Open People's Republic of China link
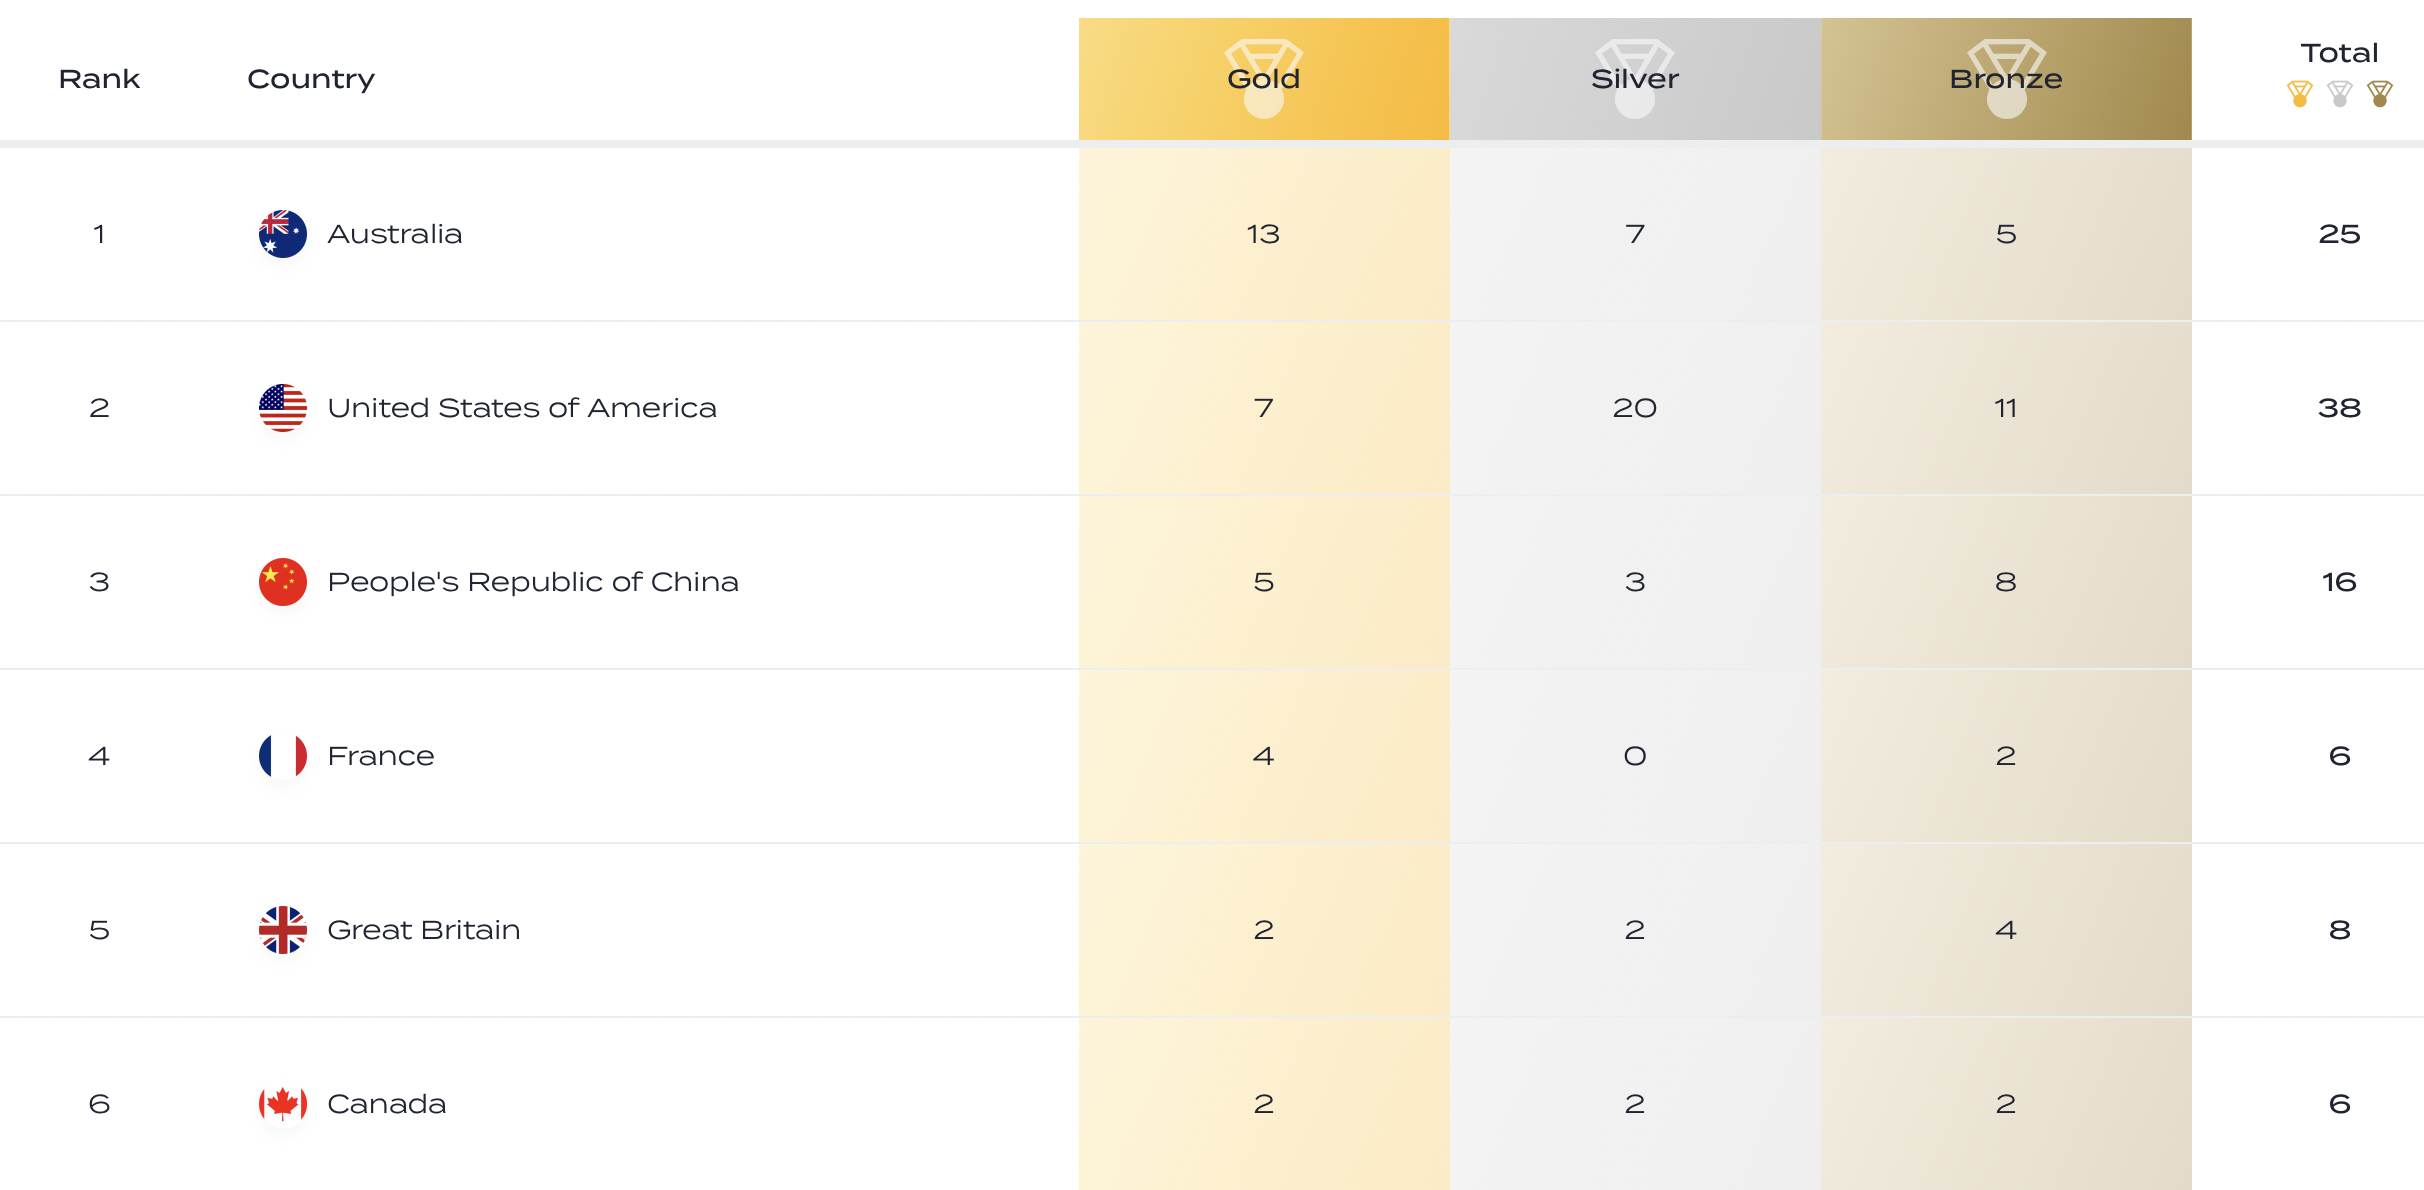2424x1190 pixels. (533, 582)
